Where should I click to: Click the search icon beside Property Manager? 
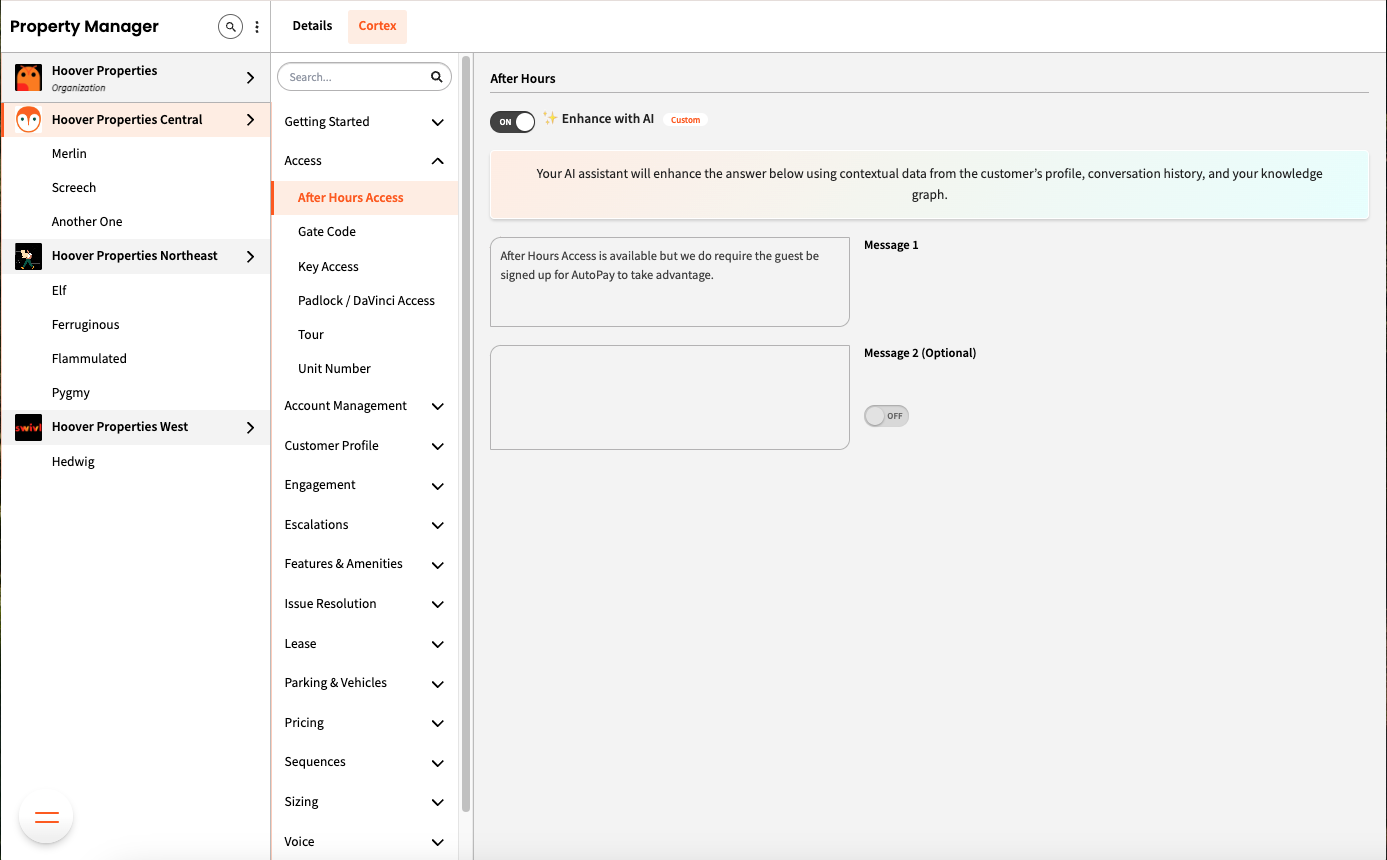click(231, 27)
